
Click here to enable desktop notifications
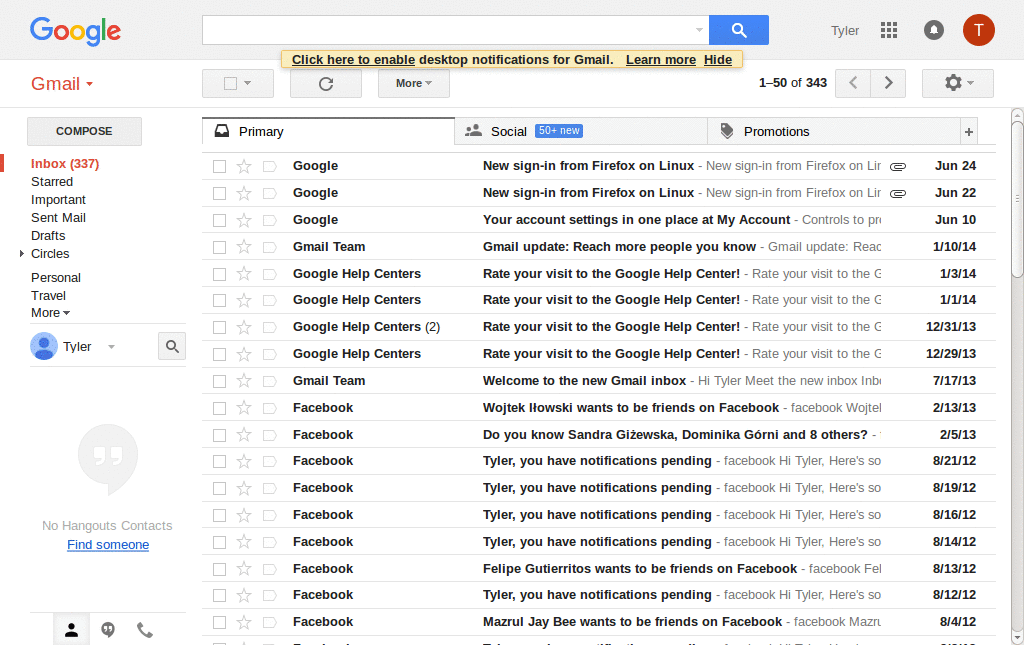coord(353,59)
